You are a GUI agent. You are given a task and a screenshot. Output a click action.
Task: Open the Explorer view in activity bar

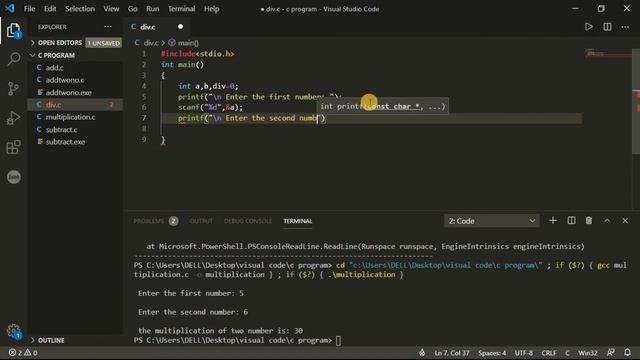pyautogui.click(x=13, y=31)
